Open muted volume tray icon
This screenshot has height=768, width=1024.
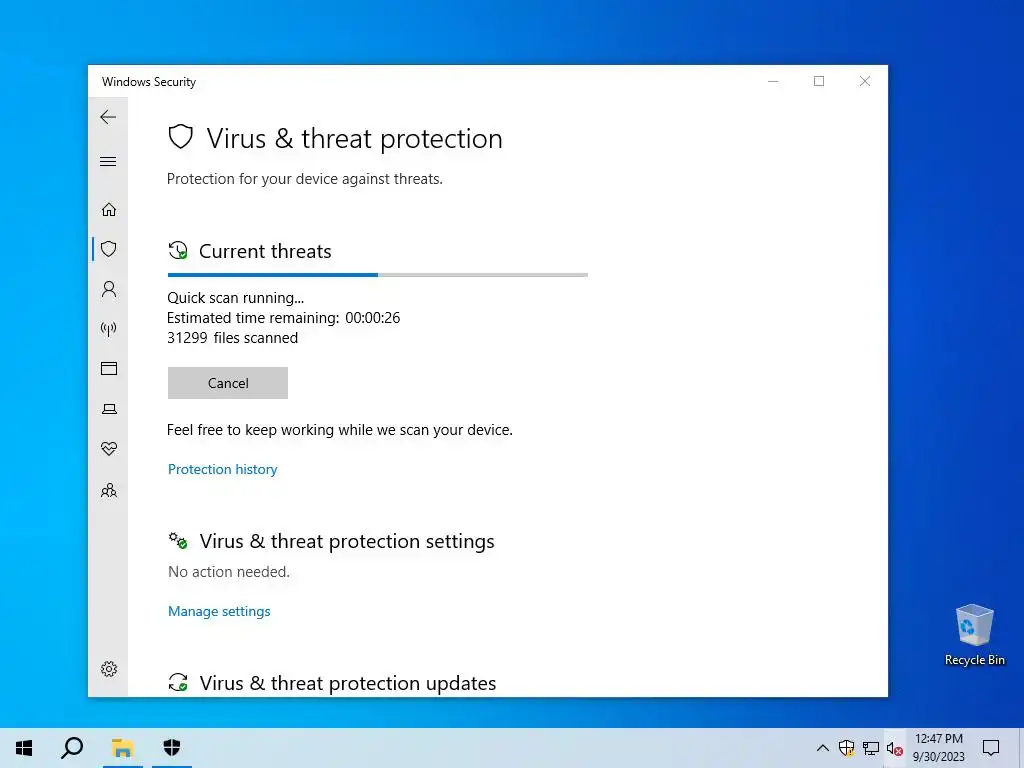(x=895, y=748)
